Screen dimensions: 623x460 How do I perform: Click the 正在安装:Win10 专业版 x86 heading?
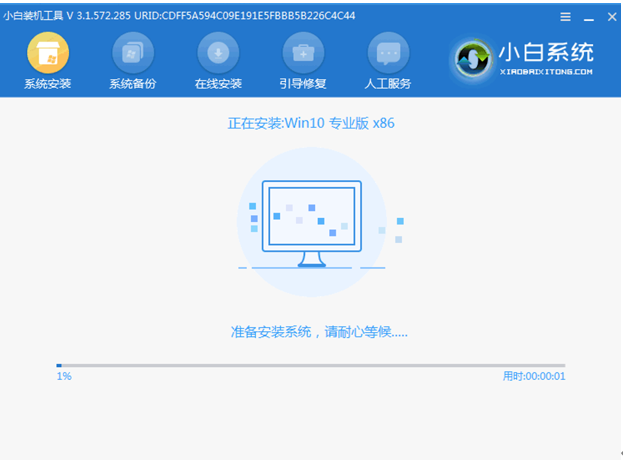[311, 123]
